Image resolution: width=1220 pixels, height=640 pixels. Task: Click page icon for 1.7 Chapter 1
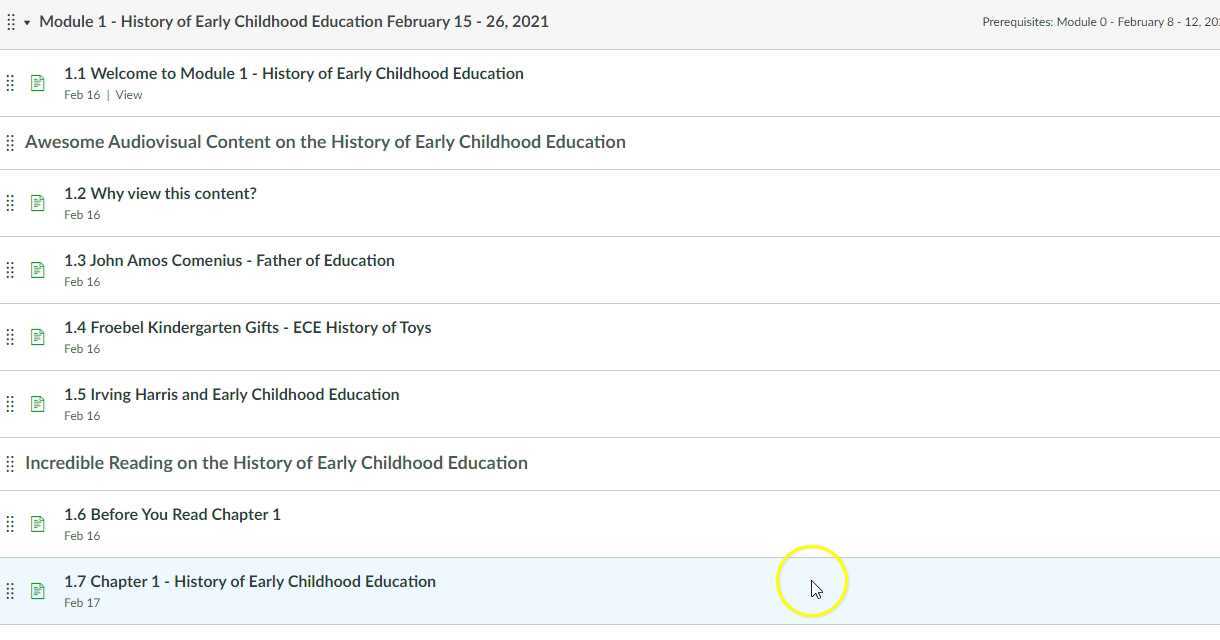pos(38,591)
